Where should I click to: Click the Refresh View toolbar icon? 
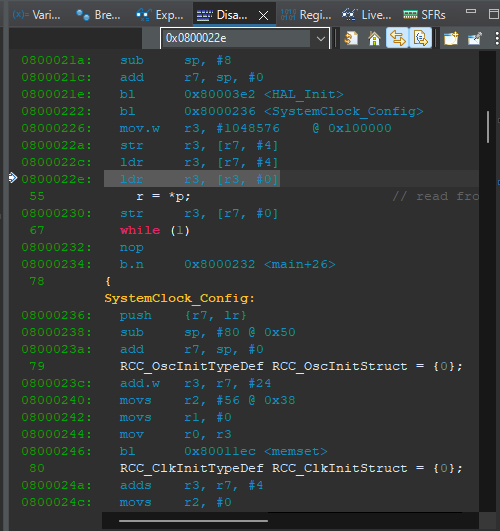tap(351, 38)
